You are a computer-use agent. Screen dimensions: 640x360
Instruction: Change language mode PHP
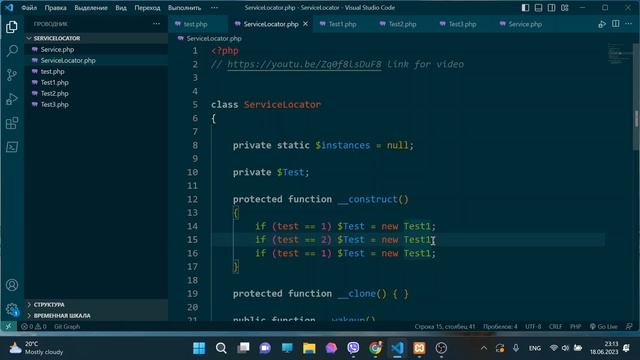click(576, 327)
